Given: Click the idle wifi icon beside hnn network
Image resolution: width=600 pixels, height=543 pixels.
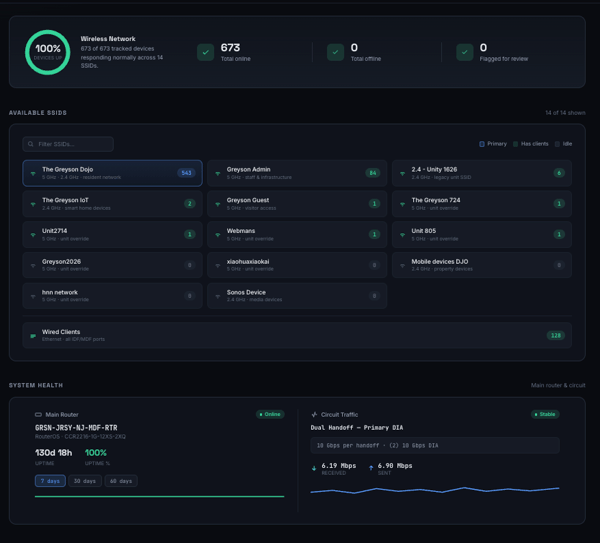Looking at the screenshot, I should (x=33, y=296).
